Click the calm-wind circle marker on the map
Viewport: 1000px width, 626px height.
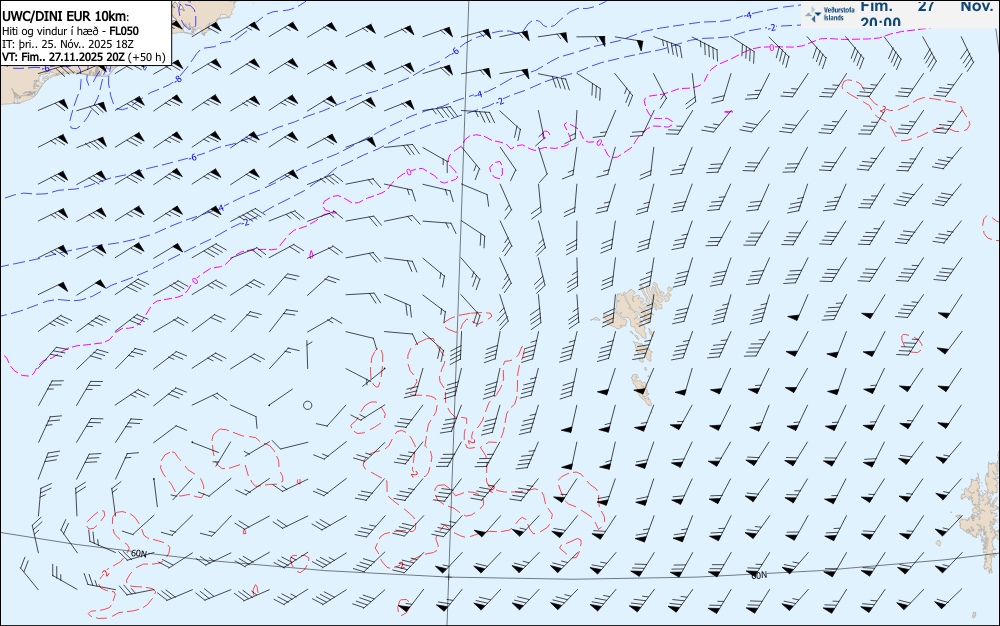pyautogui.click(x=307, y=405)
